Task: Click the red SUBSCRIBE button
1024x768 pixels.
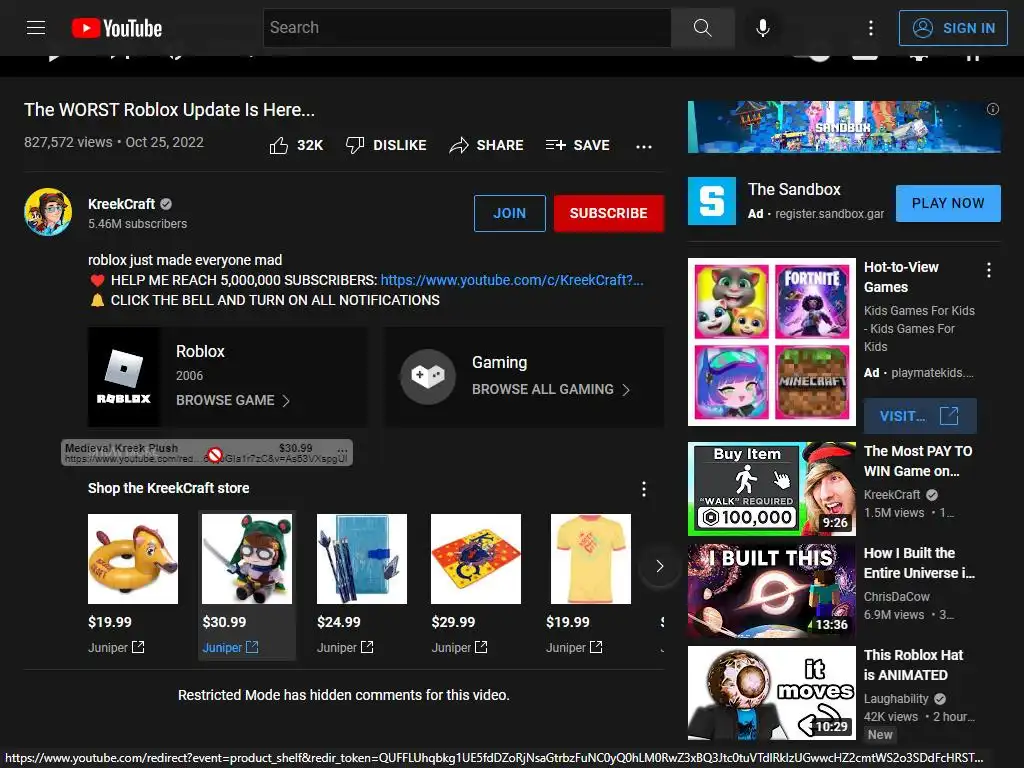Action: click(609, 213)
